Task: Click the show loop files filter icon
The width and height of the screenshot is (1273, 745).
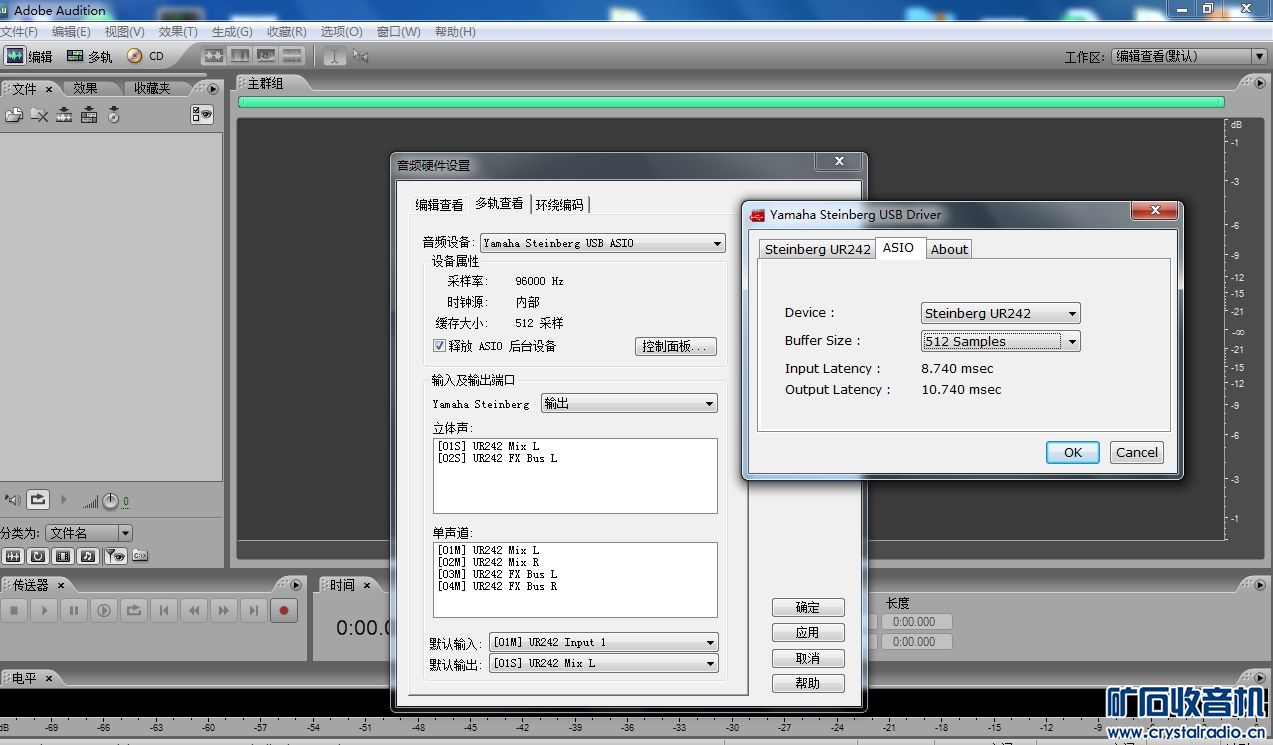Action: pos(37,556)
